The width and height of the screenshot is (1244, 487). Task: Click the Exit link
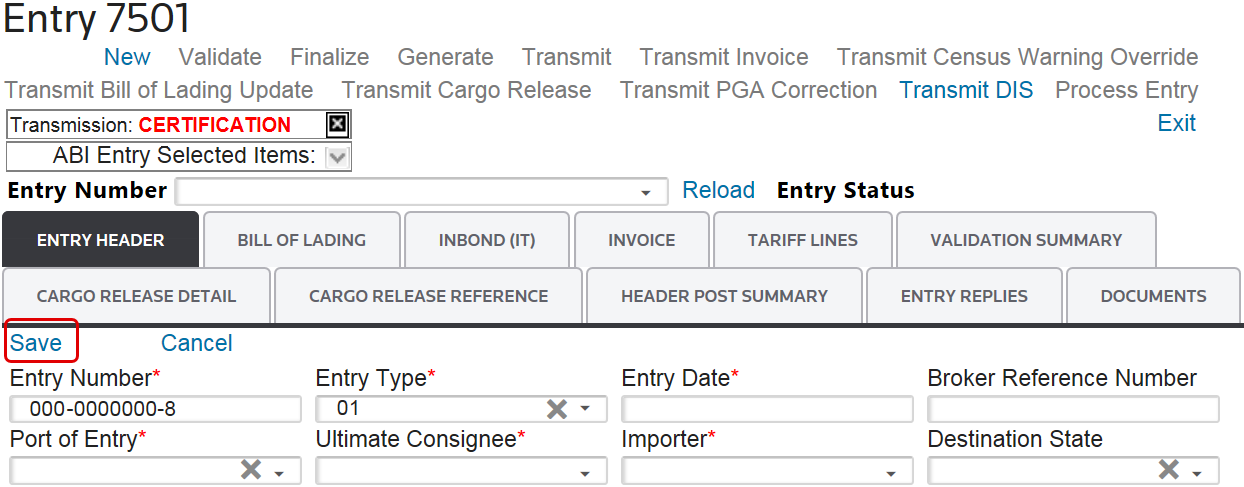(x=1176, y=123)
